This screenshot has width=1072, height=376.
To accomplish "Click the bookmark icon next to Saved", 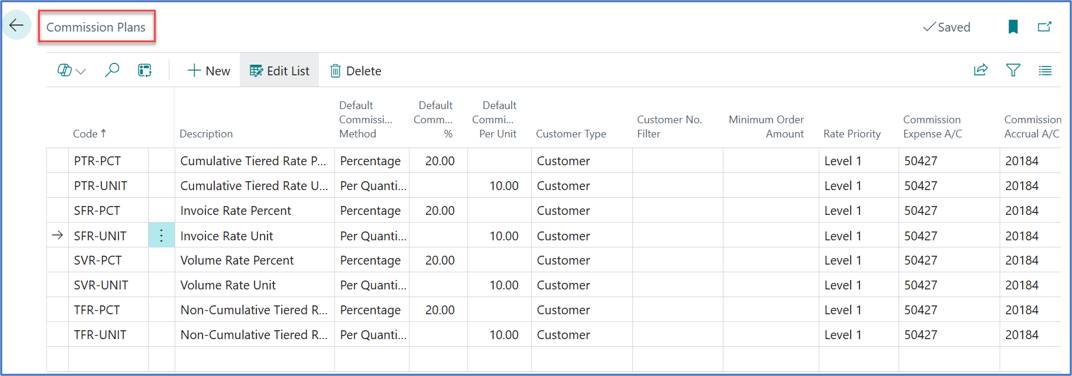I will (x=1013, y=27).
